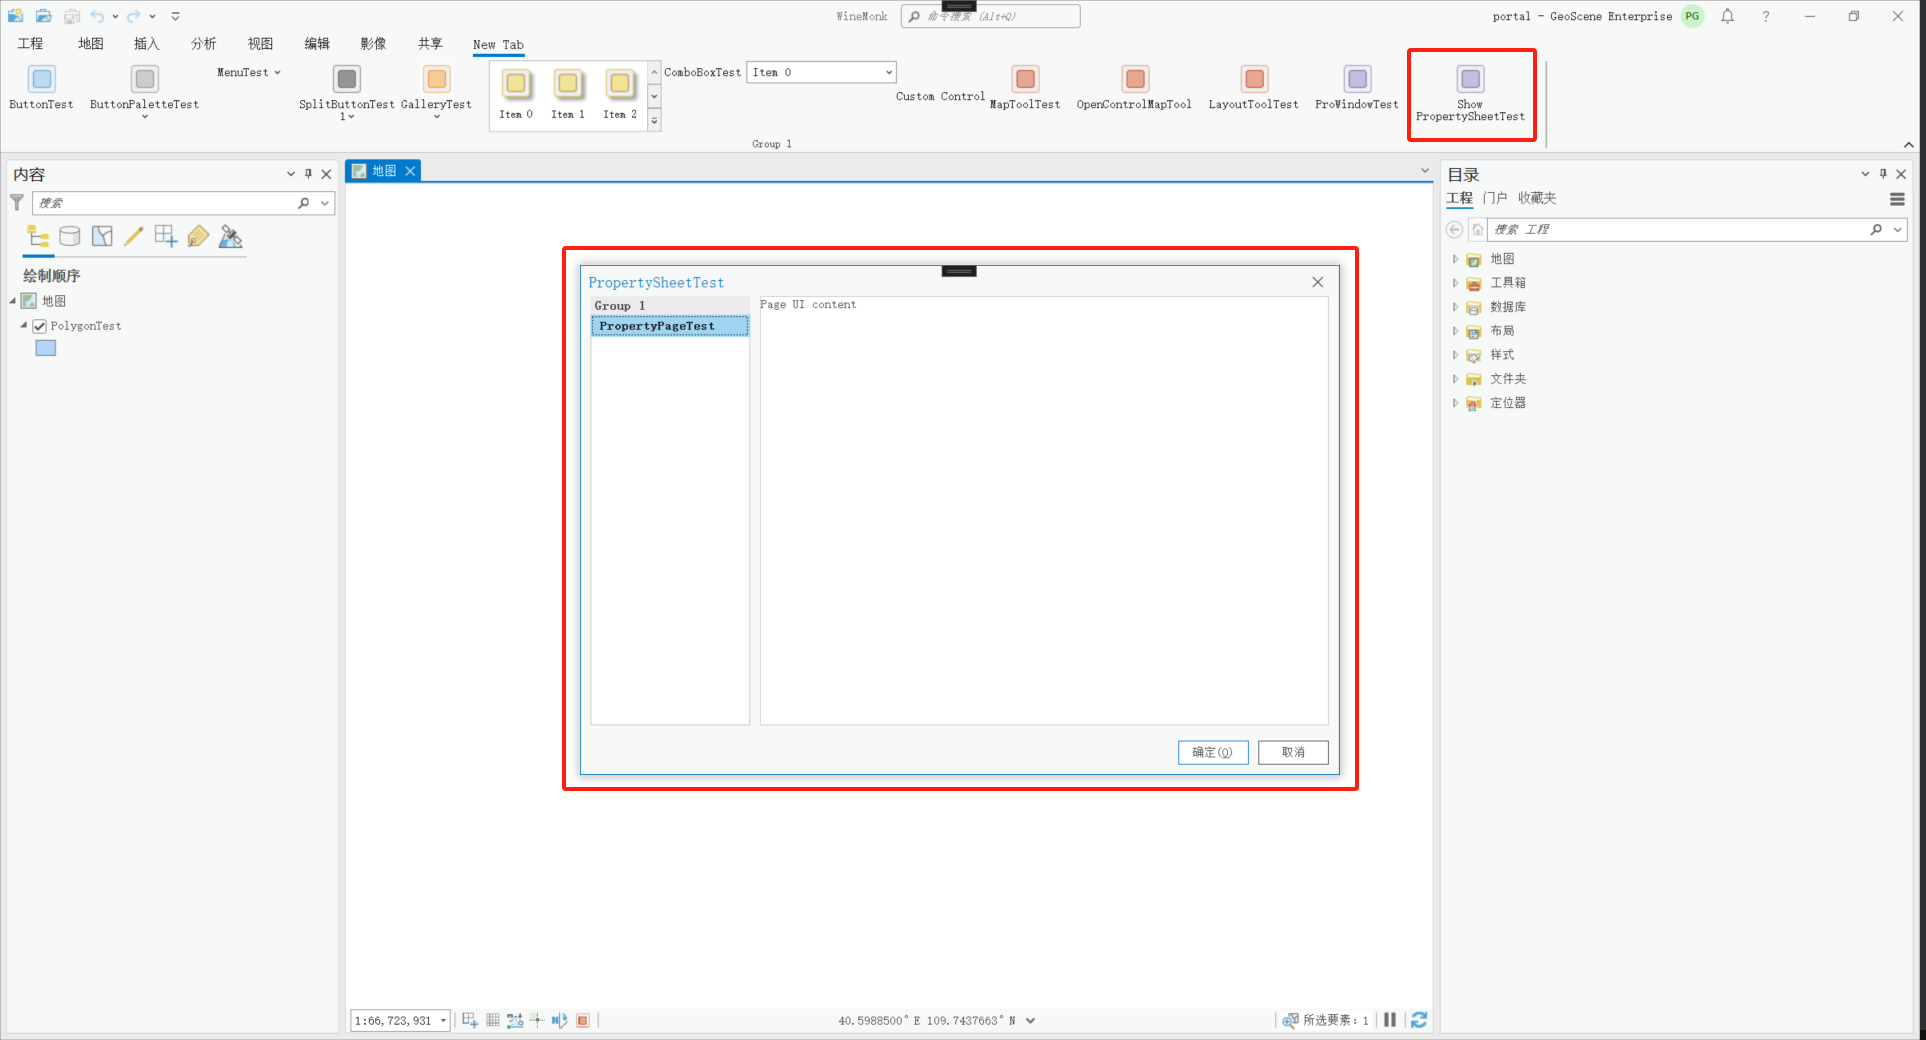1926x1040 pixels.
Task: Open the 工程 menu tab
Action: tap(31, 44)
